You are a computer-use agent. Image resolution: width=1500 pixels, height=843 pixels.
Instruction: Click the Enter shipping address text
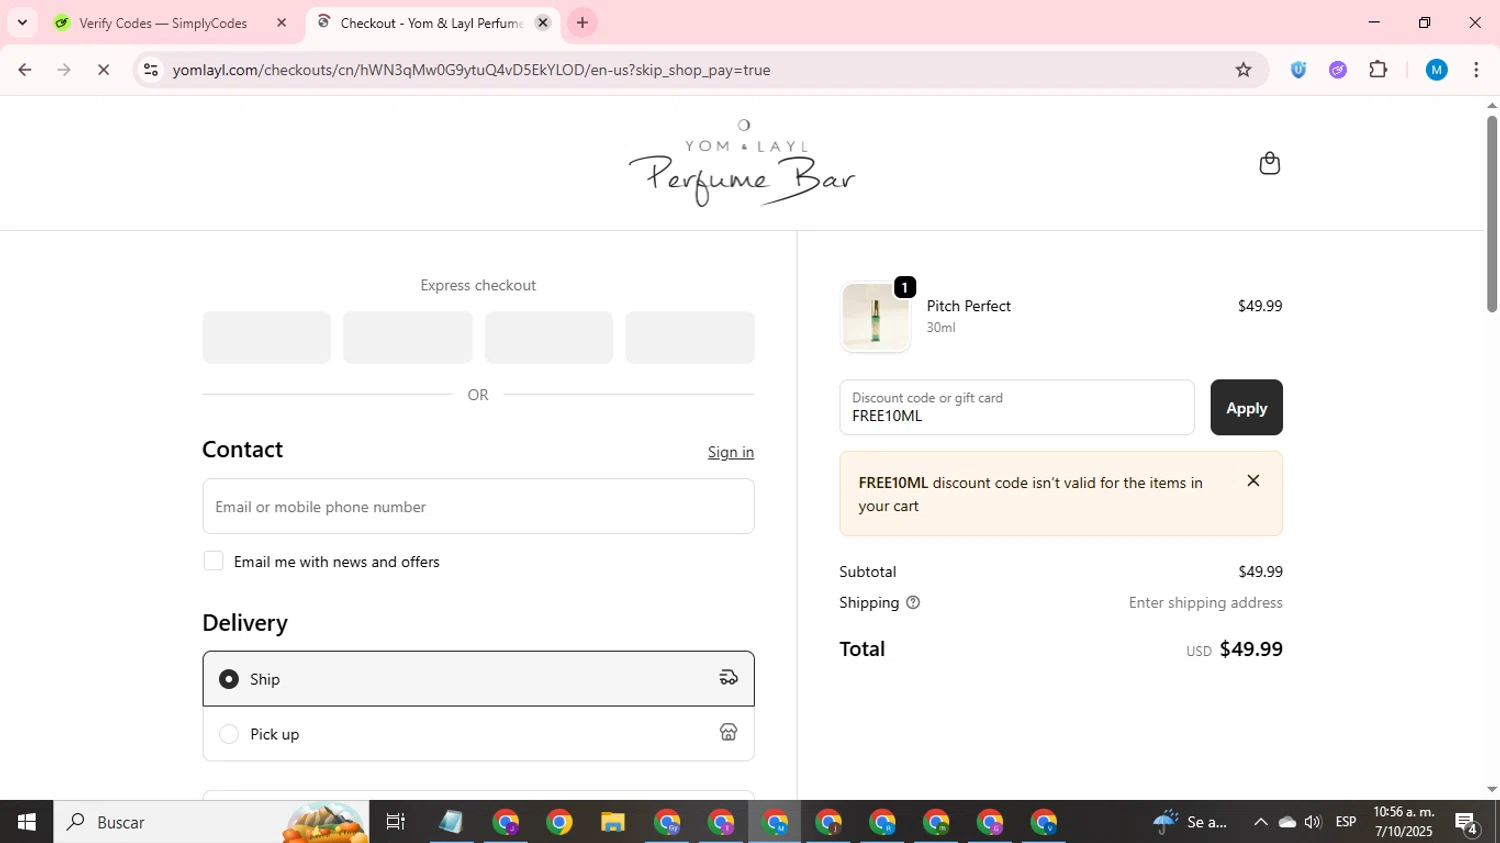pos(1205,603)
